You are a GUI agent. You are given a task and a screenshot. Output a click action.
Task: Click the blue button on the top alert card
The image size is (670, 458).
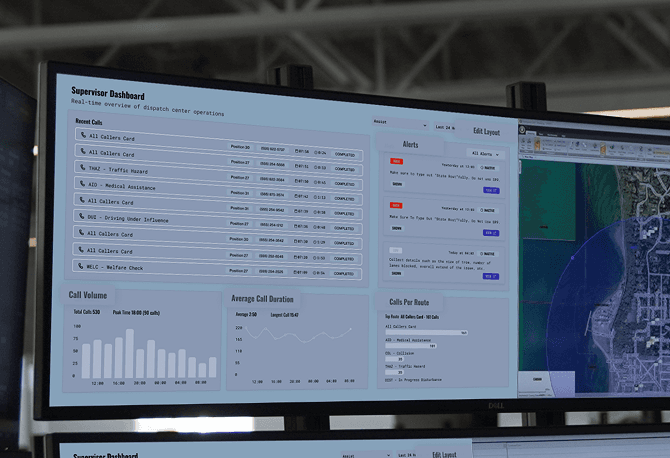491,190
